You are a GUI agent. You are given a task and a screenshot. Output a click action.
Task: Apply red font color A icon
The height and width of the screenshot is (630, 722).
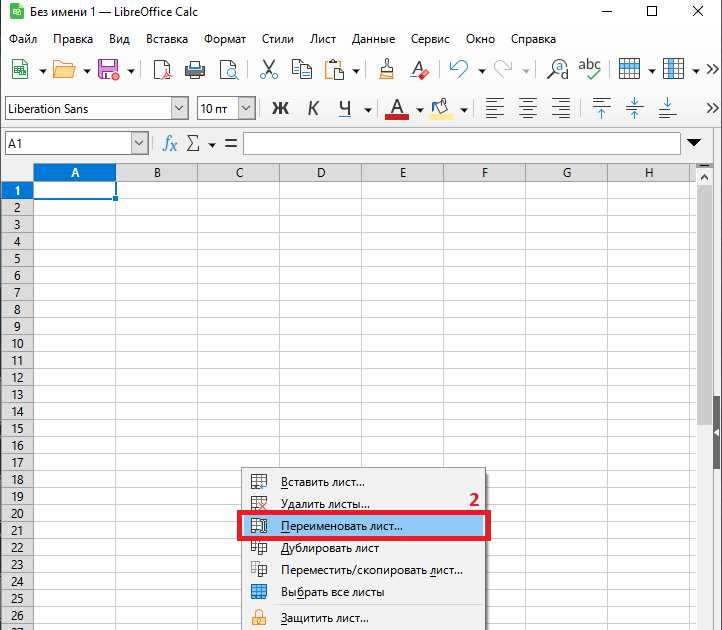396,109
